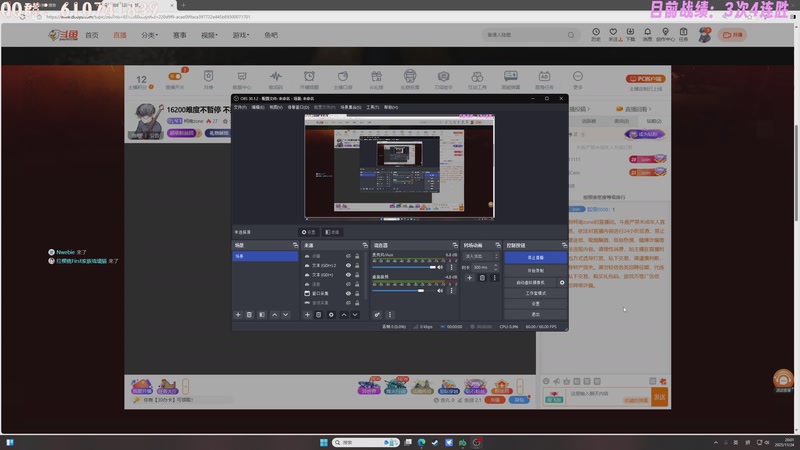This screenshot has height=450, width=800.
Task: Lock the 文本 (GDI+) source
Action: coord(357,275)
